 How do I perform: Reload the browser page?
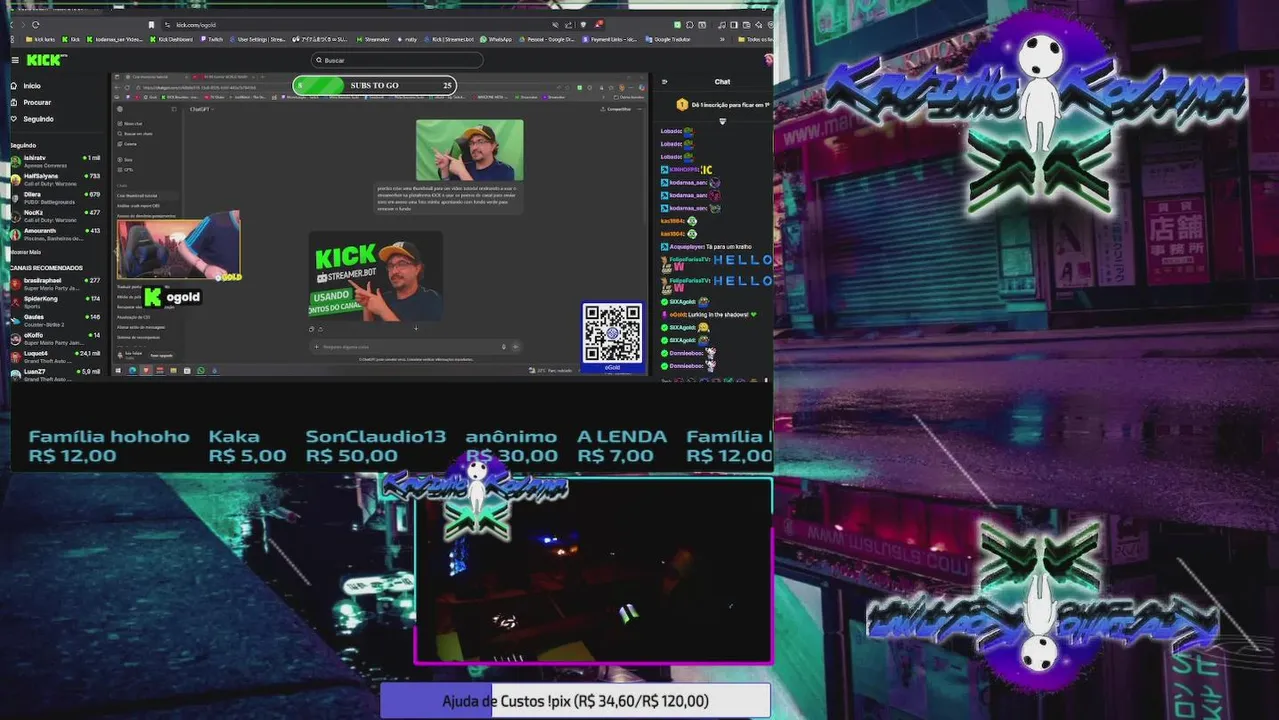[36, 24]
